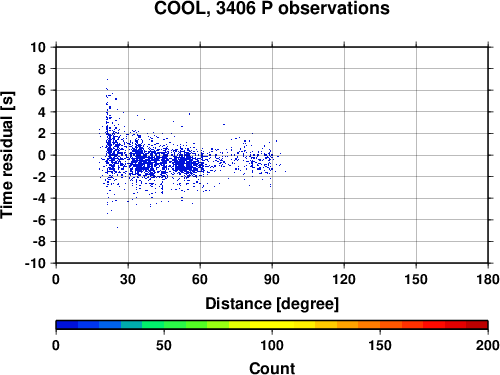500x375 pixels.
Task: Click the 200 label under the colorbar
Action: (x=487, y=345)
